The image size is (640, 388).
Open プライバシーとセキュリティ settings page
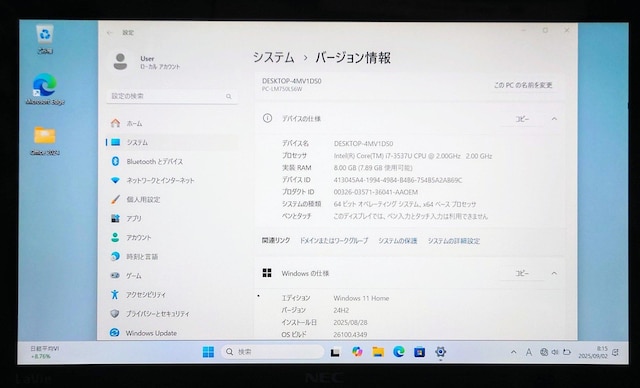coord(171,314)
